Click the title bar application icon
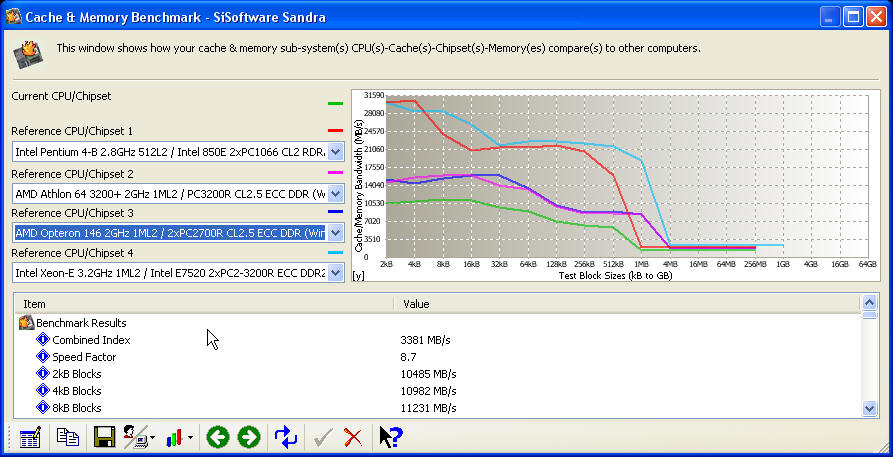893x457 pixels. (14, 17)
